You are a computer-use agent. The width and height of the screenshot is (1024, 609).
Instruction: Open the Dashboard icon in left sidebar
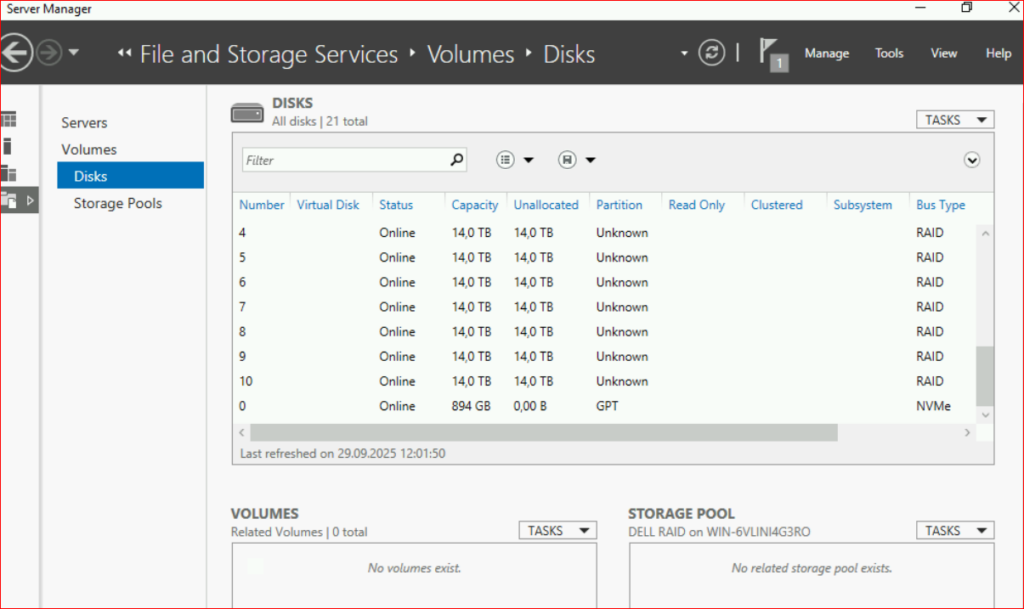[9, 119]
